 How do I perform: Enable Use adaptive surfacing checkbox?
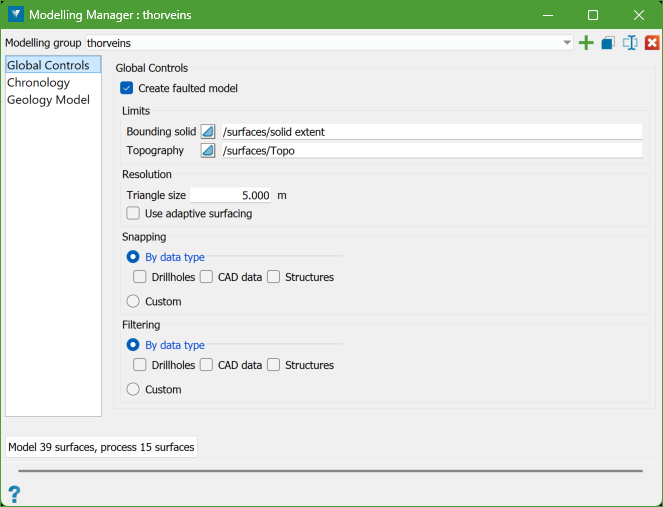133,213
